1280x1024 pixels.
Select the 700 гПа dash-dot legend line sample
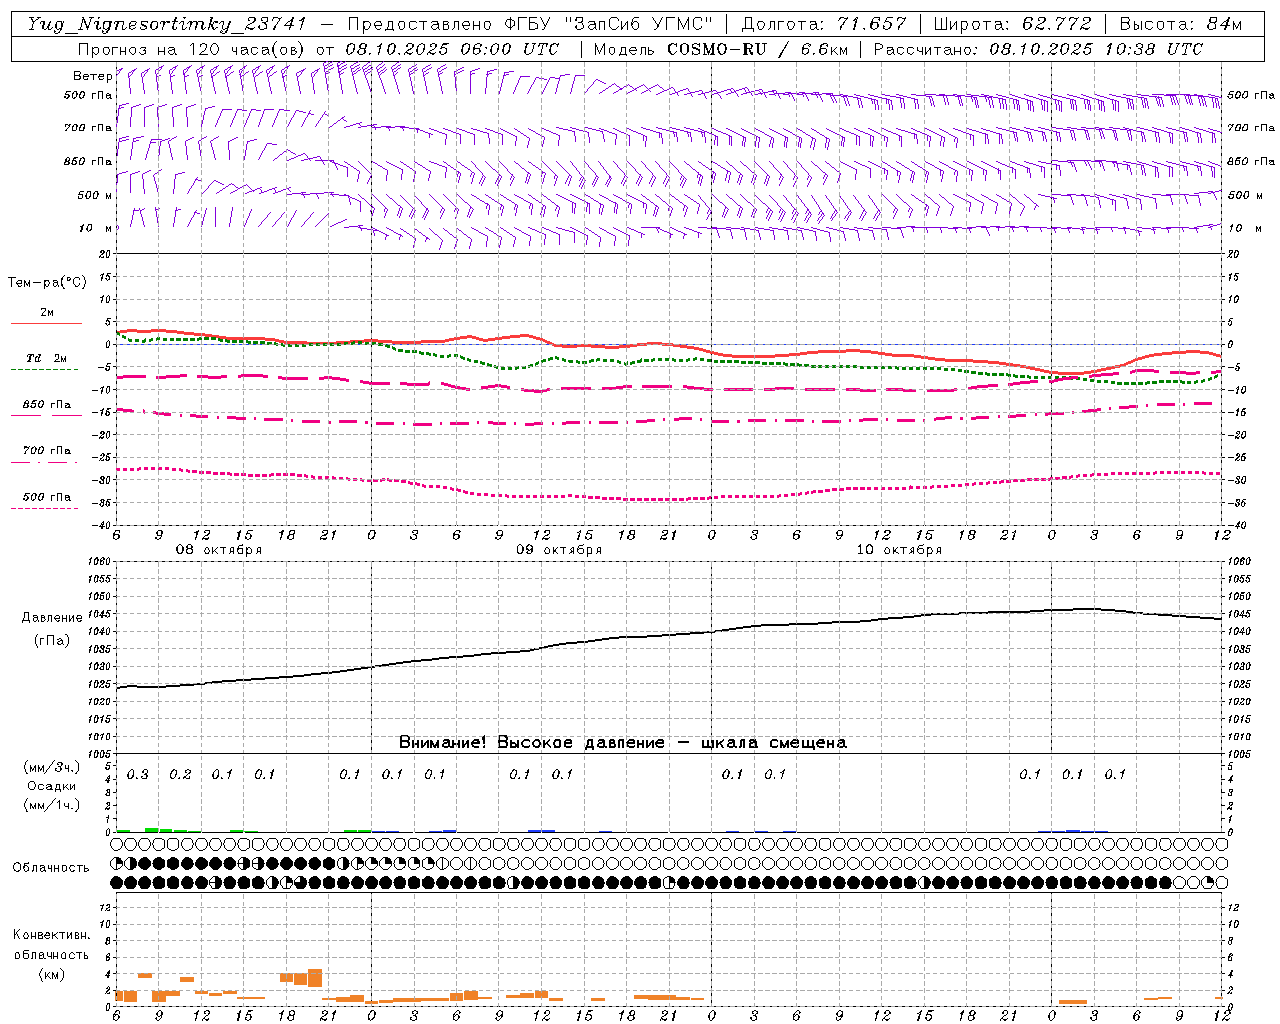pyautogui.click(x=45, y=462)
